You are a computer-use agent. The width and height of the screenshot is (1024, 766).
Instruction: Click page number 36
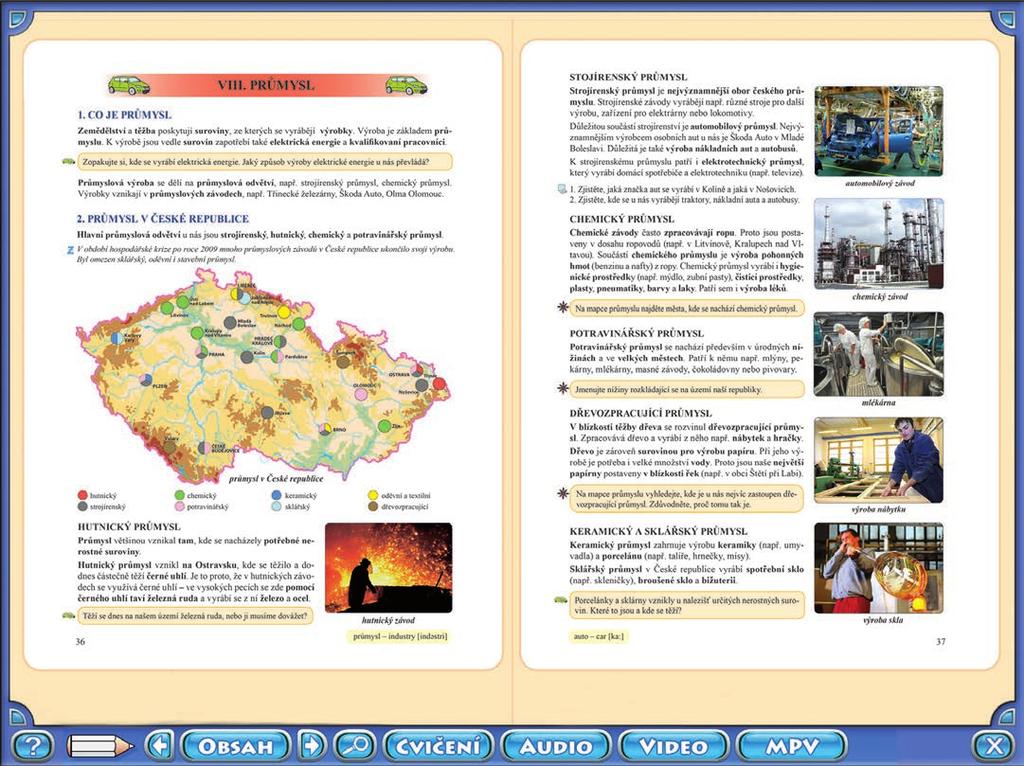pos(80,641)
